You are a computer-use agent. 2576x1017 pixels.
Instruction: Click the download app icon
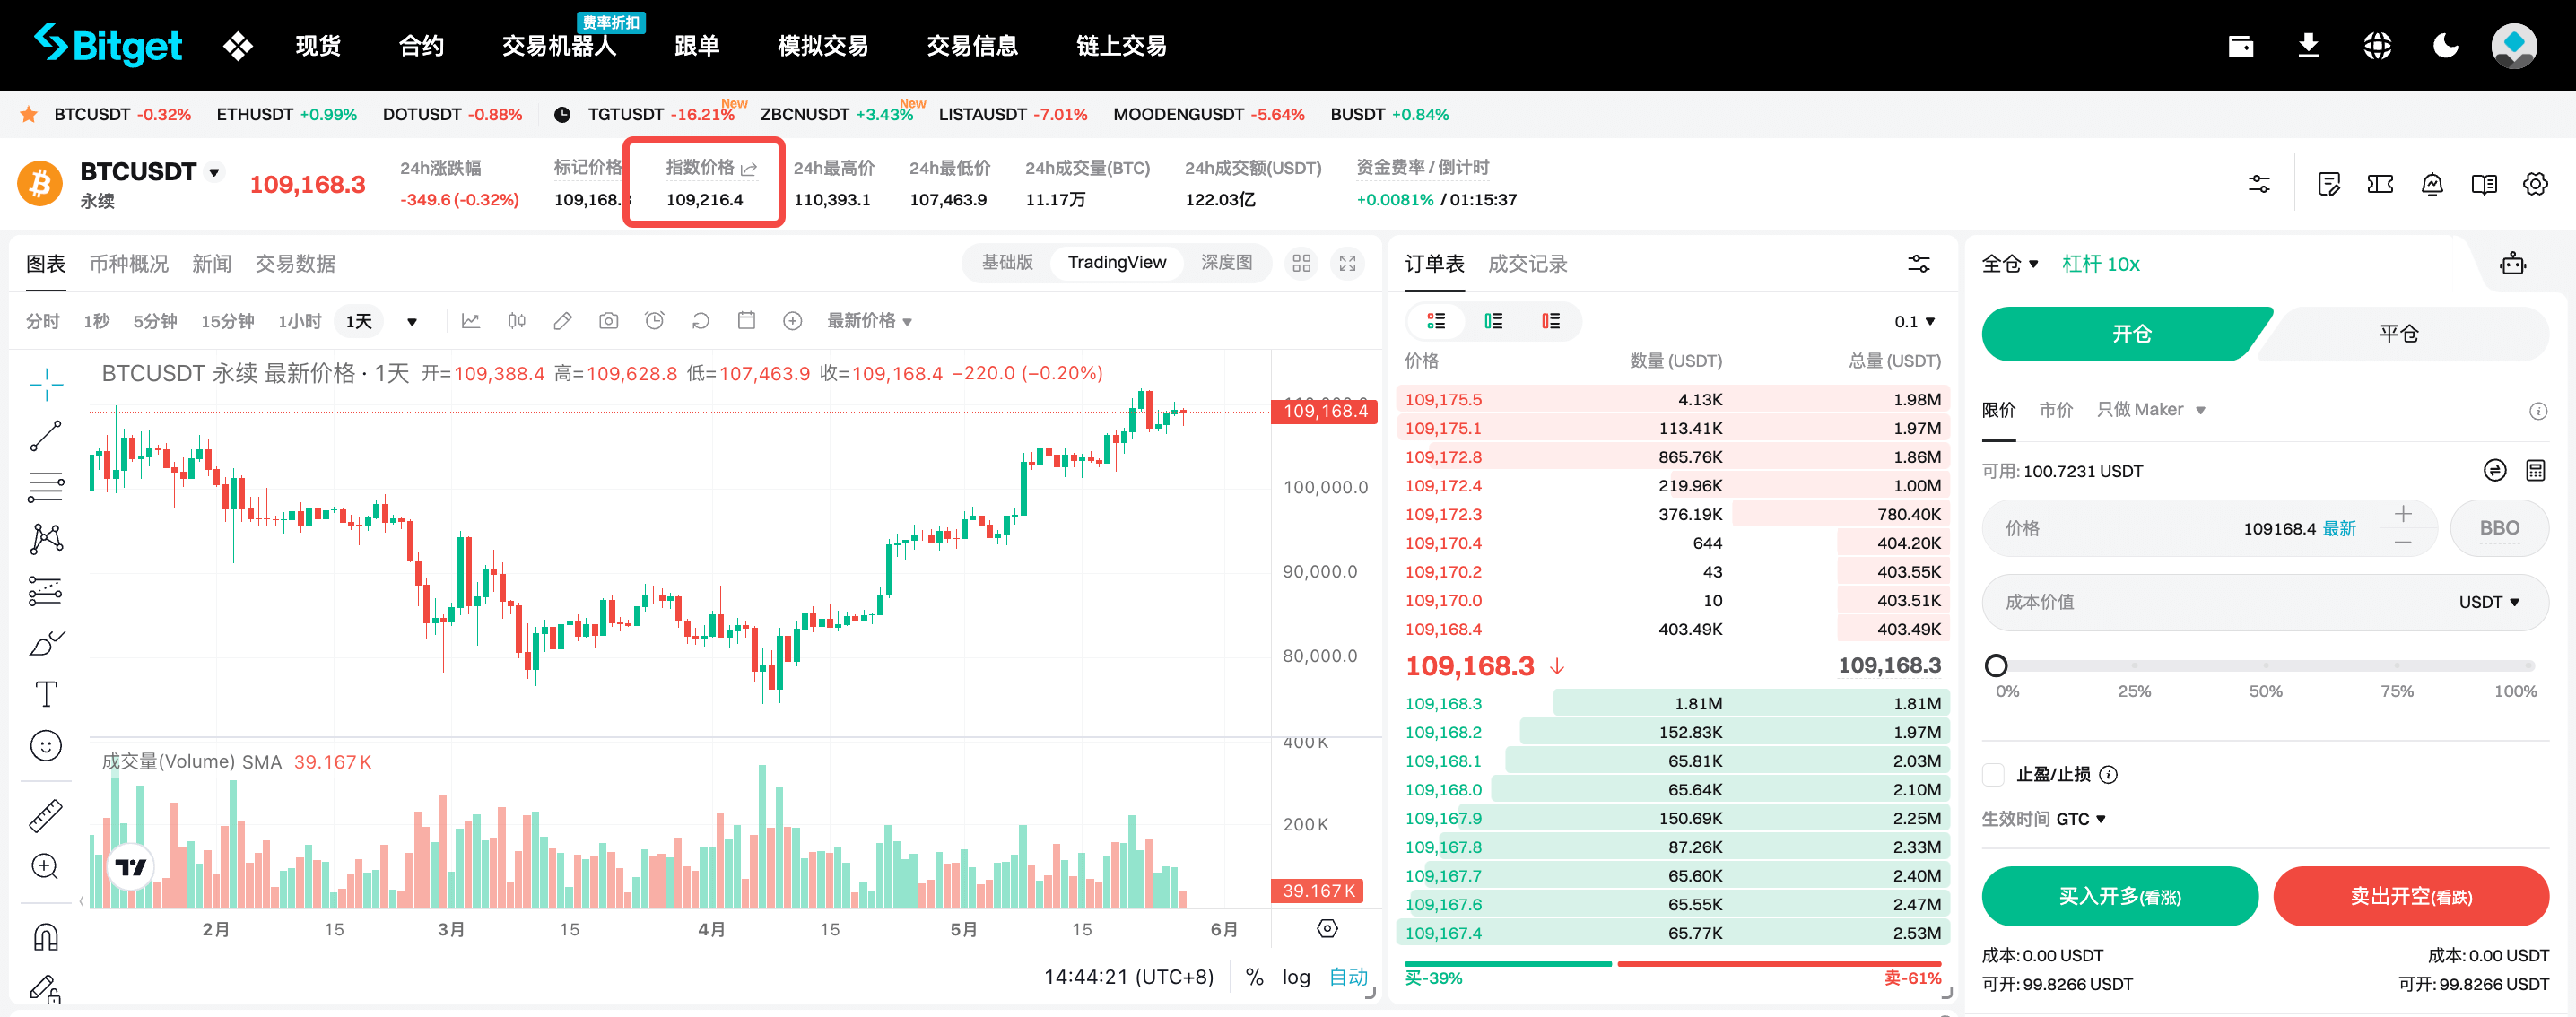tap(2308, 45)
